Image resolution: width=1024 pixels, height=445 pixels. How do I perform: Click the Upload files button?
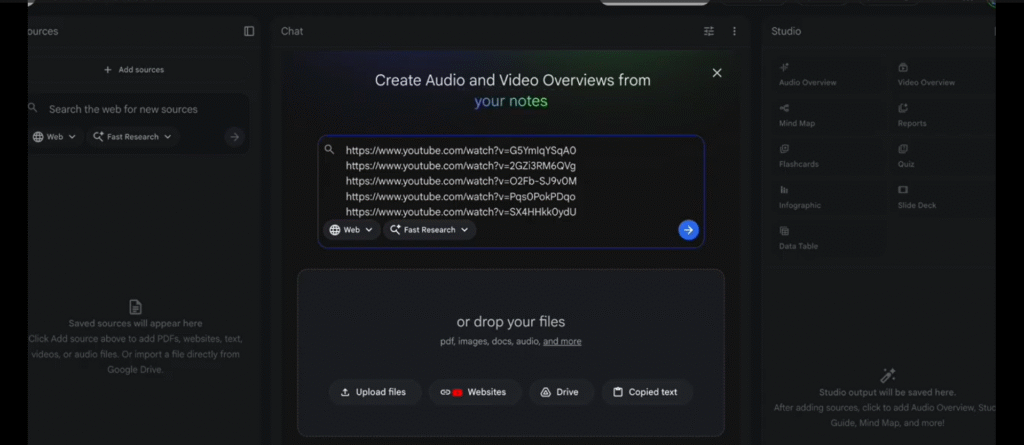373,392
